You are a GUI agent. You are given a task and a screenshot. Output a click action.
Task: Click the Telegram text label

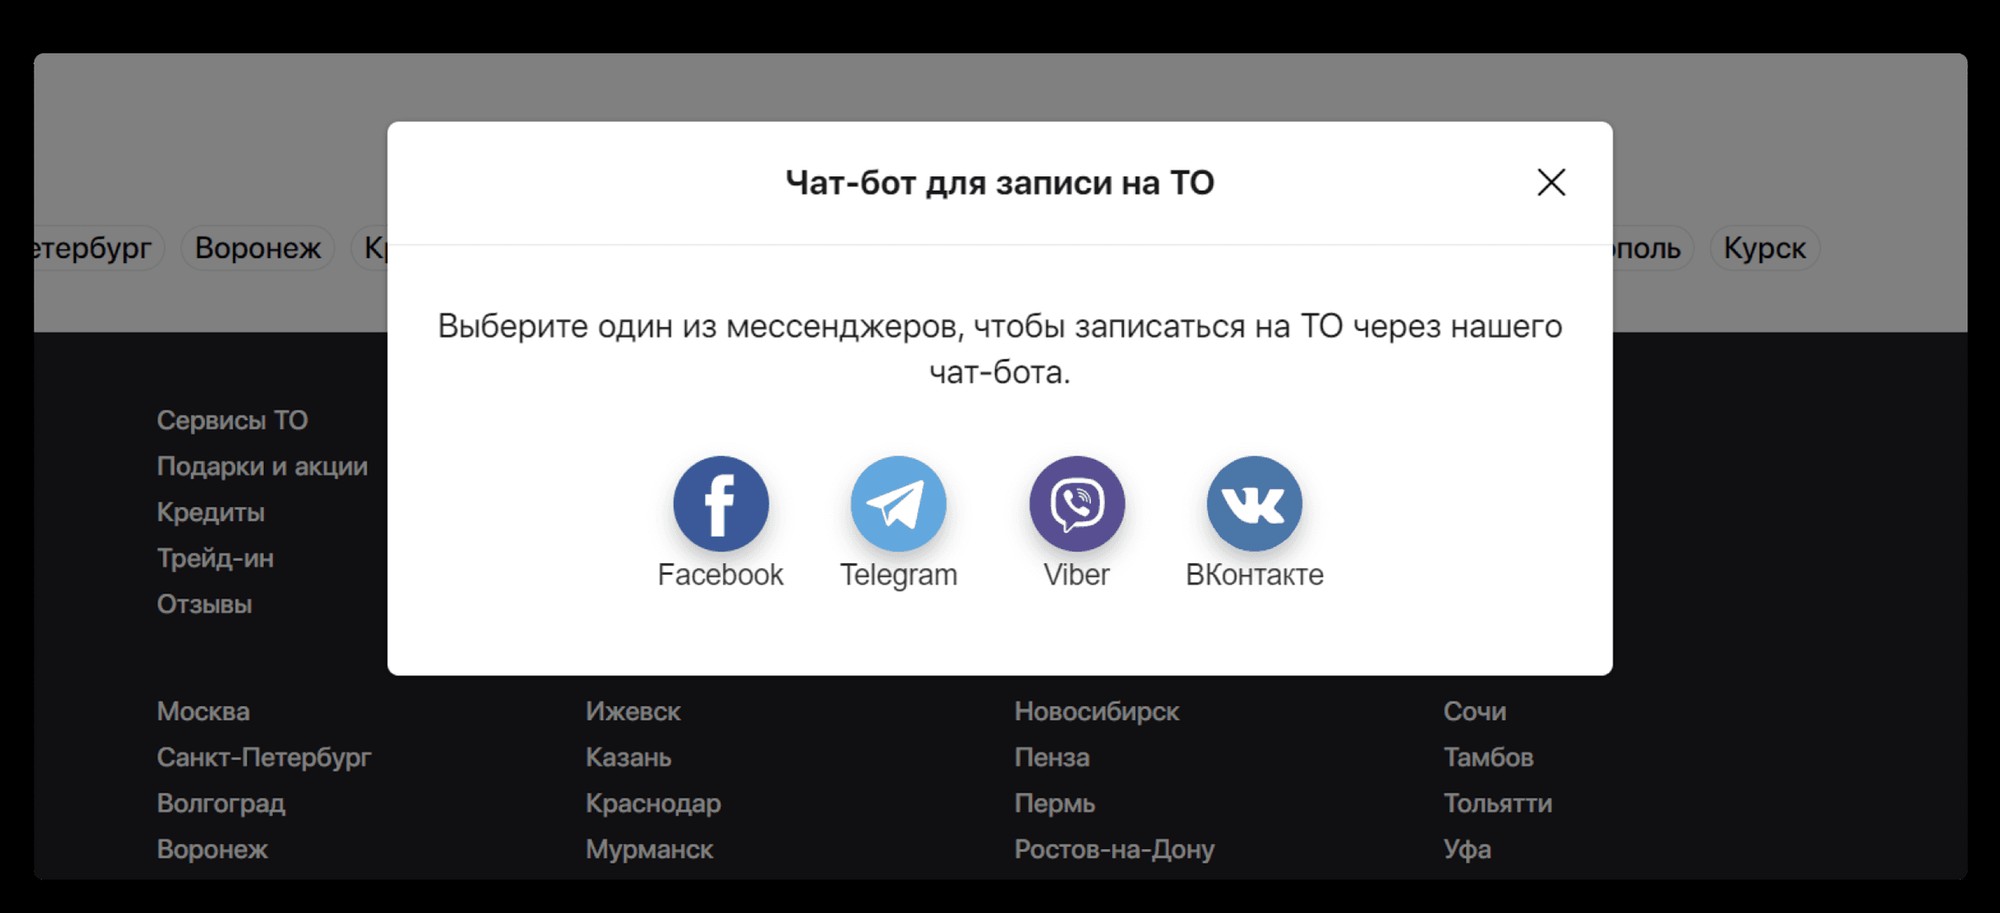point(898,575)
